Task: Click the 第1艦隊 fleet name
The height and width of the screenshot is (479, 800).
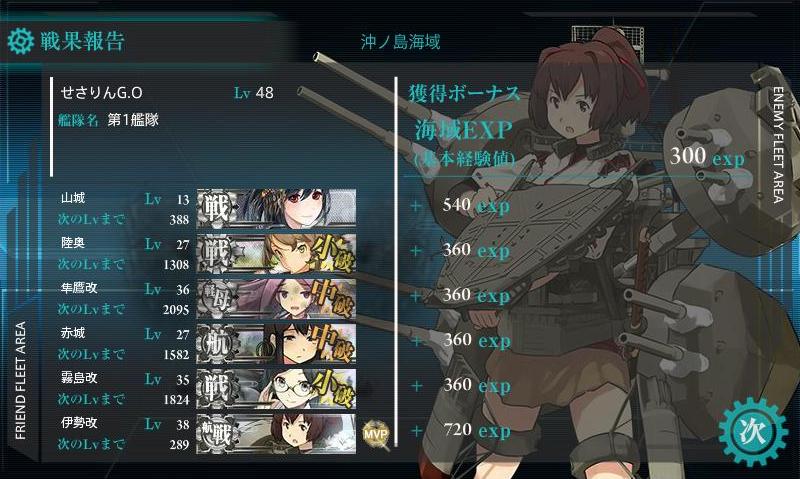Action: click(133, 120)
